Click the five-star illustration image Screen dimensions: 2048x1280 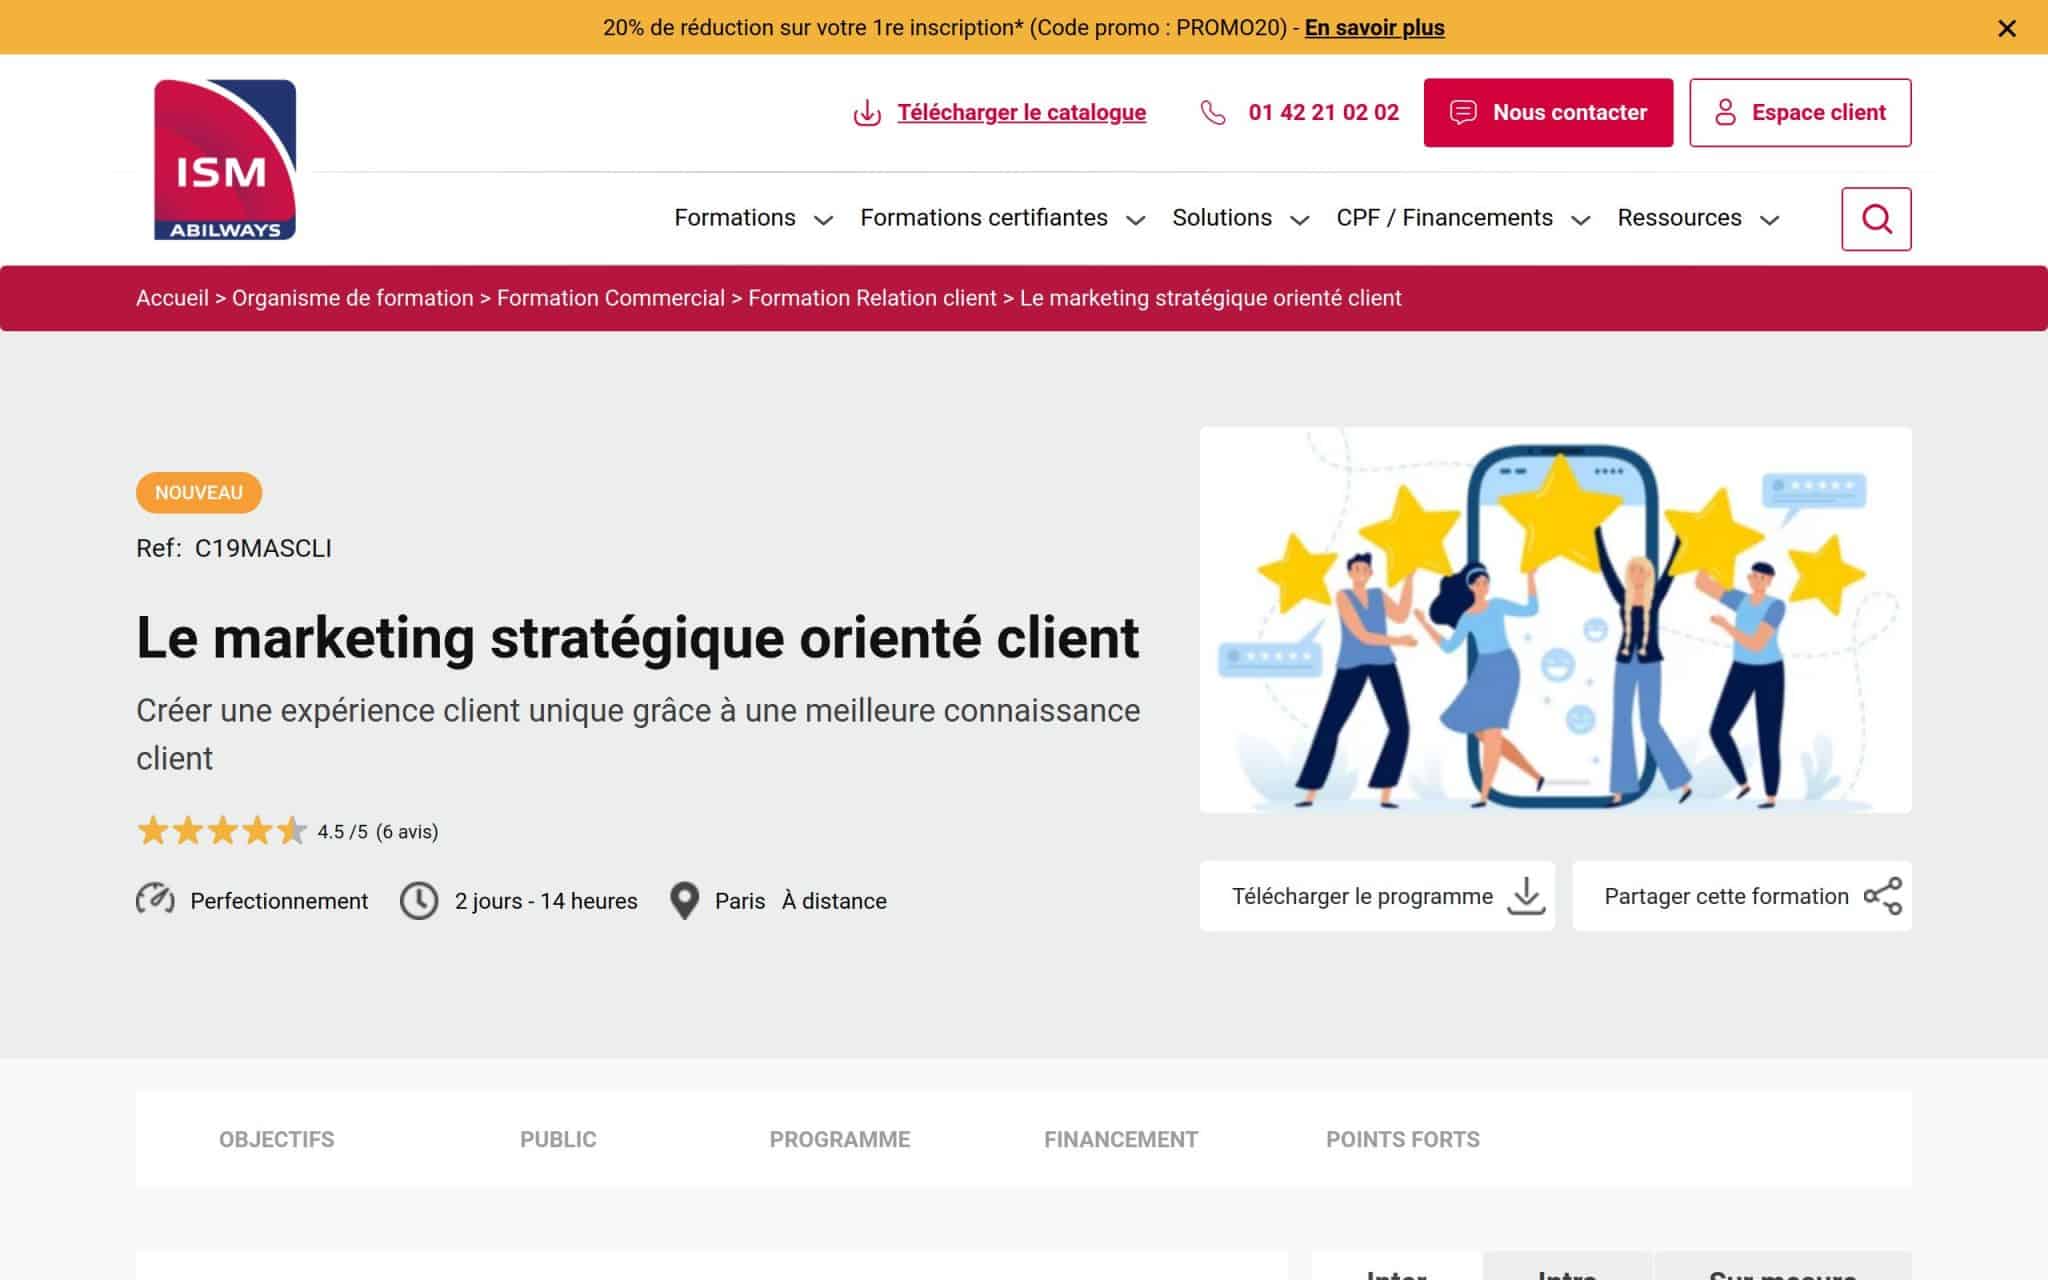1555,620
